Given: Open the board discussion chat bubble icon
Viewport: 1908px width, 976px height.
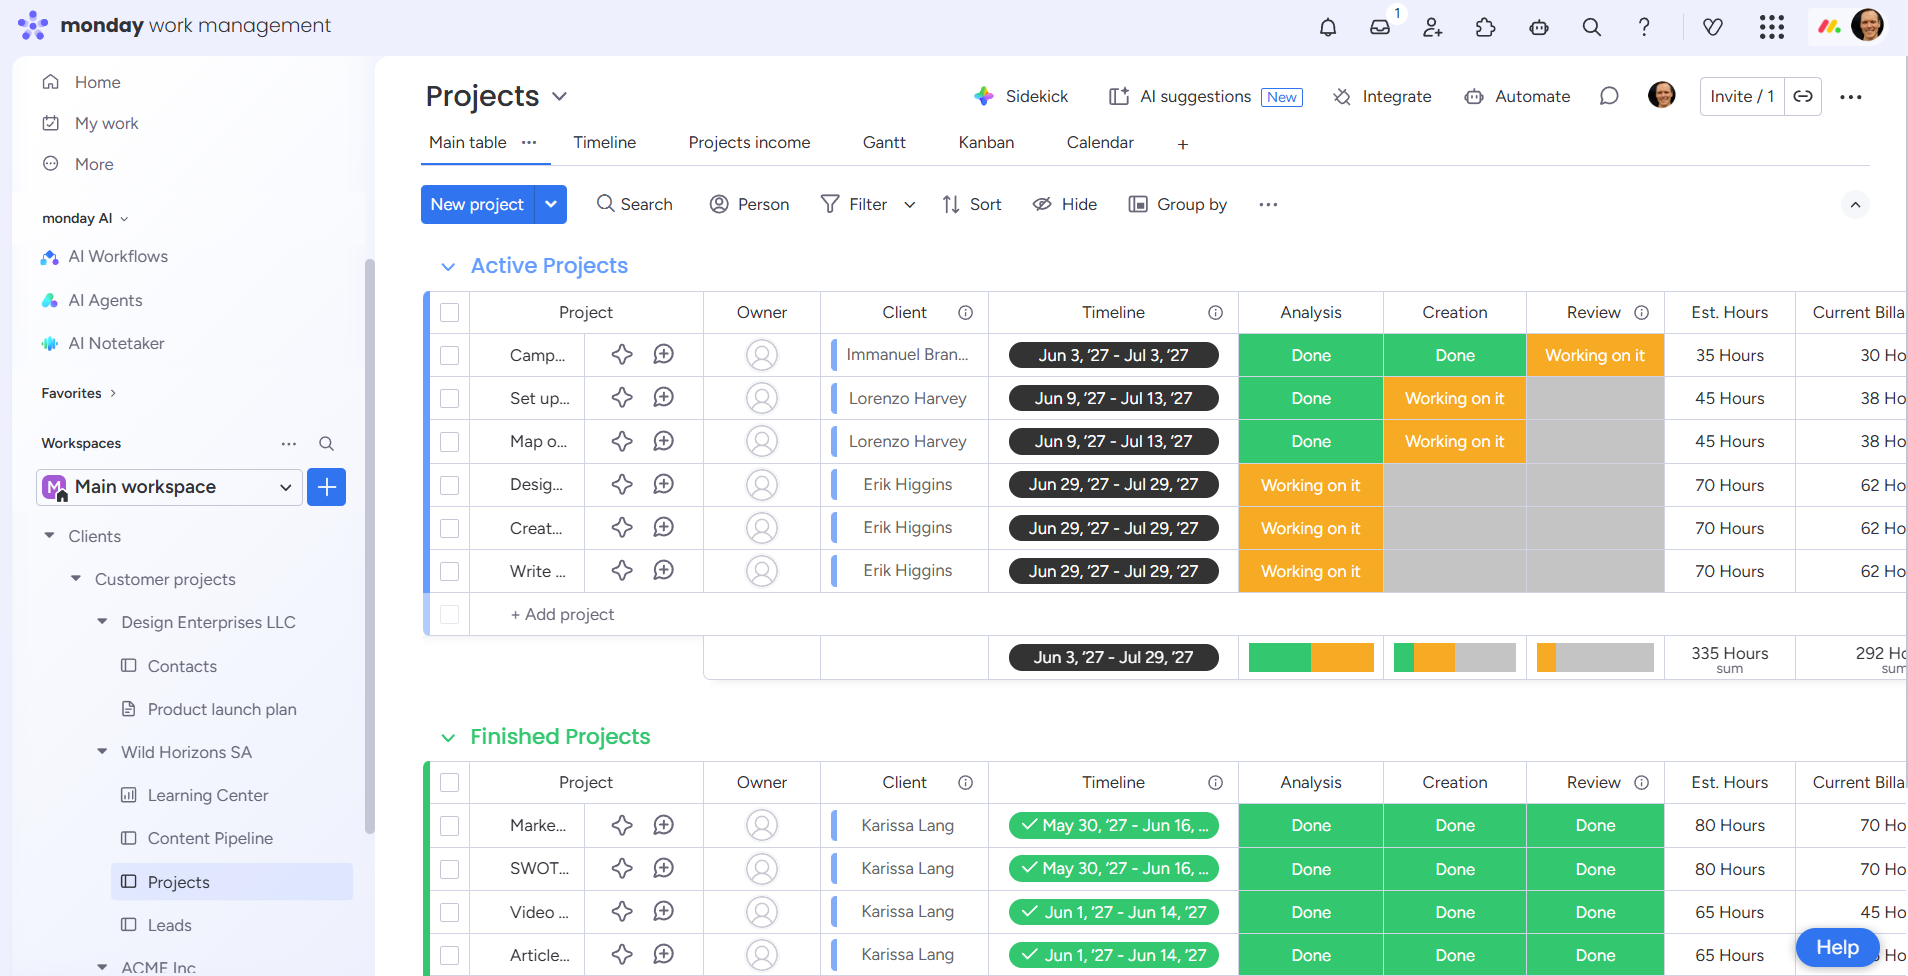Looking at the screenshot, I should (1609, 96).
